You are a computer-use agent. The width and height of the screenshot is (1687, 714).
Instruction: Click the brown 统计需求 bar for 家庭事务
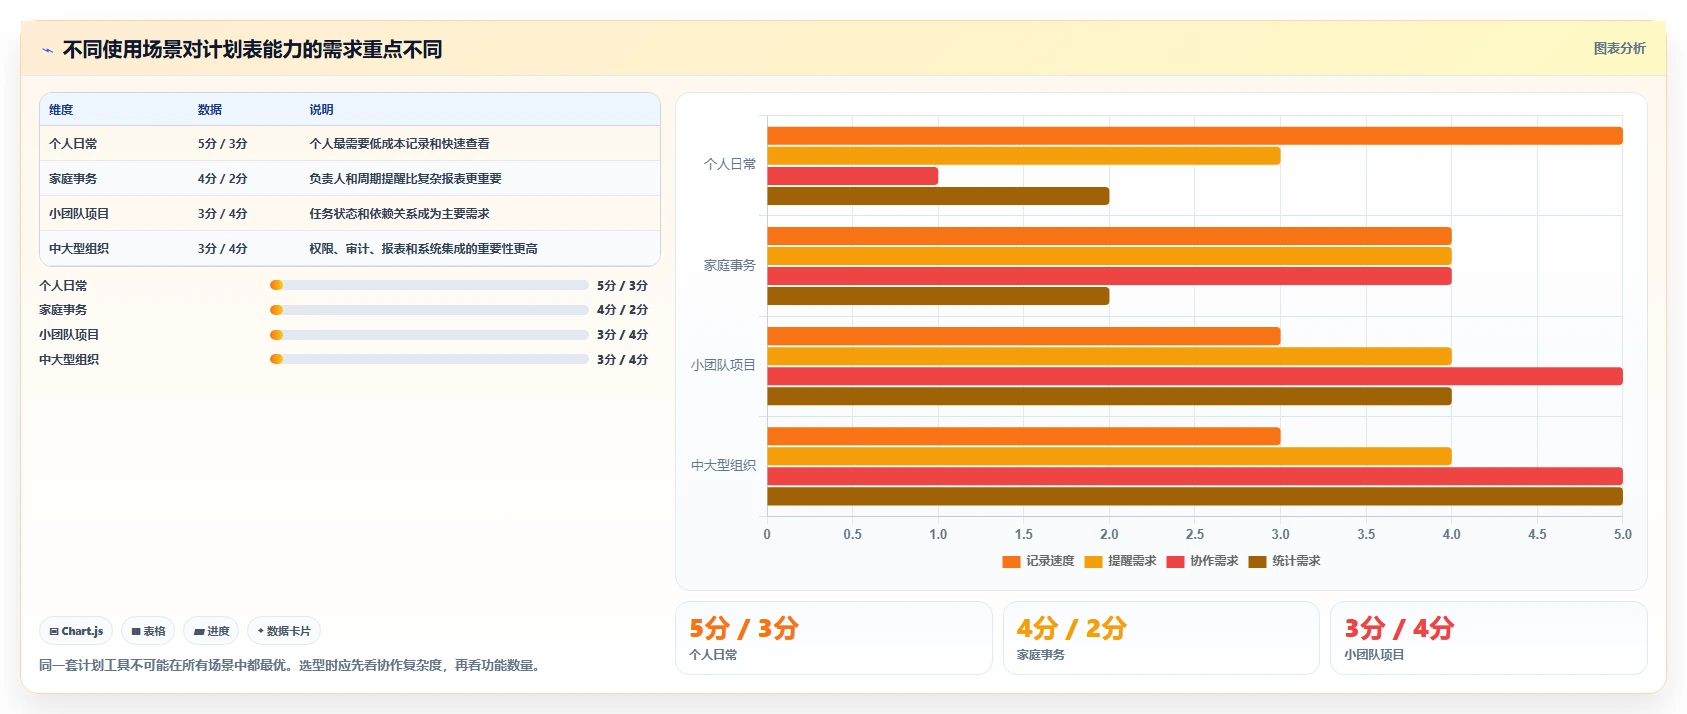coord(938,296)
